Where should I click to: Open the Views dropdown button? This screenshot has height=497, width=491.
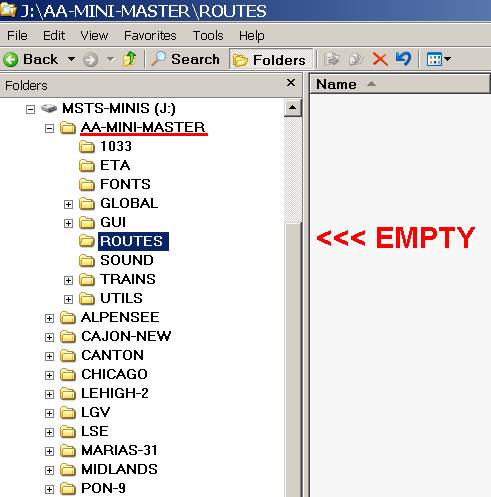[439, 59]
